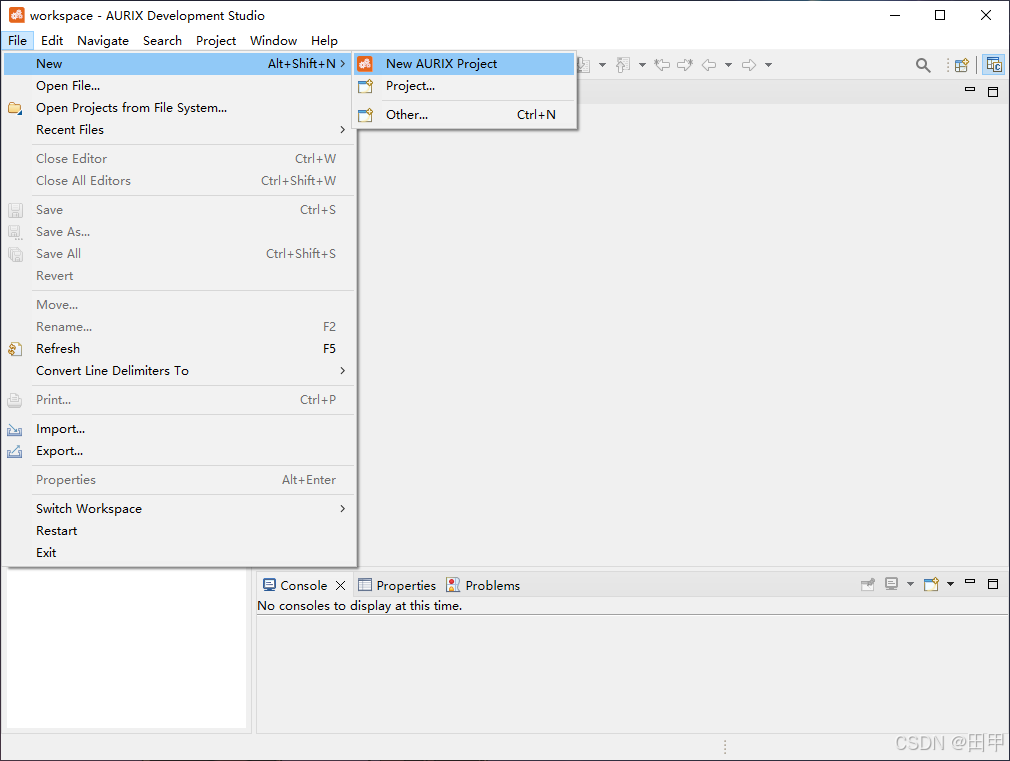Open the Navigate menu
Screen dimensions: 1010x761
[103, 41]
